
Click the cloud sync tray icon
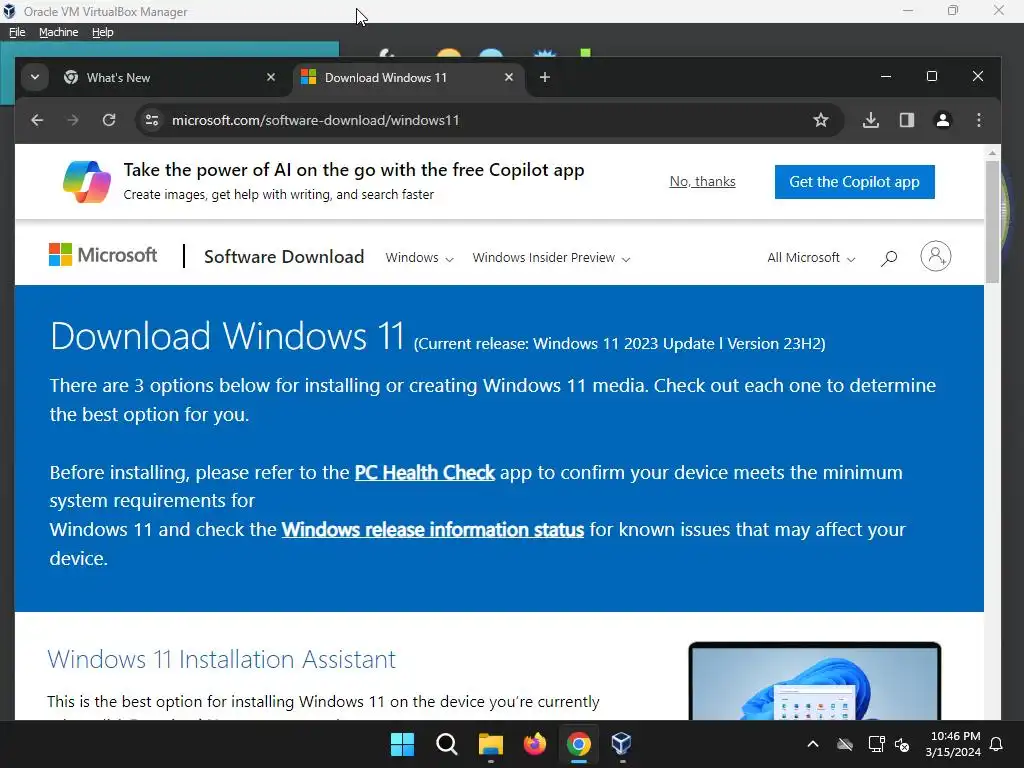[845, 744]
